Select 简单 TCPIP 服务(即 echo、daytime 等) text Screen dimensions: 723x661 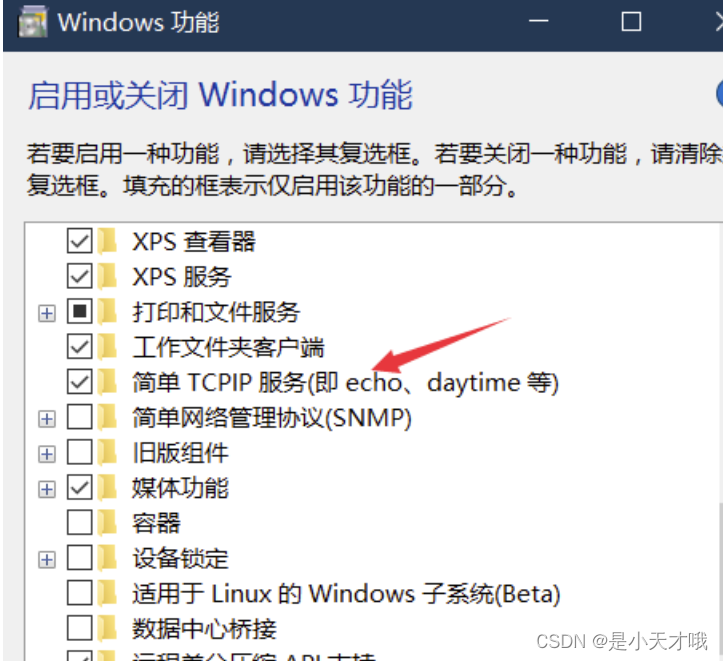pos(345,383)
